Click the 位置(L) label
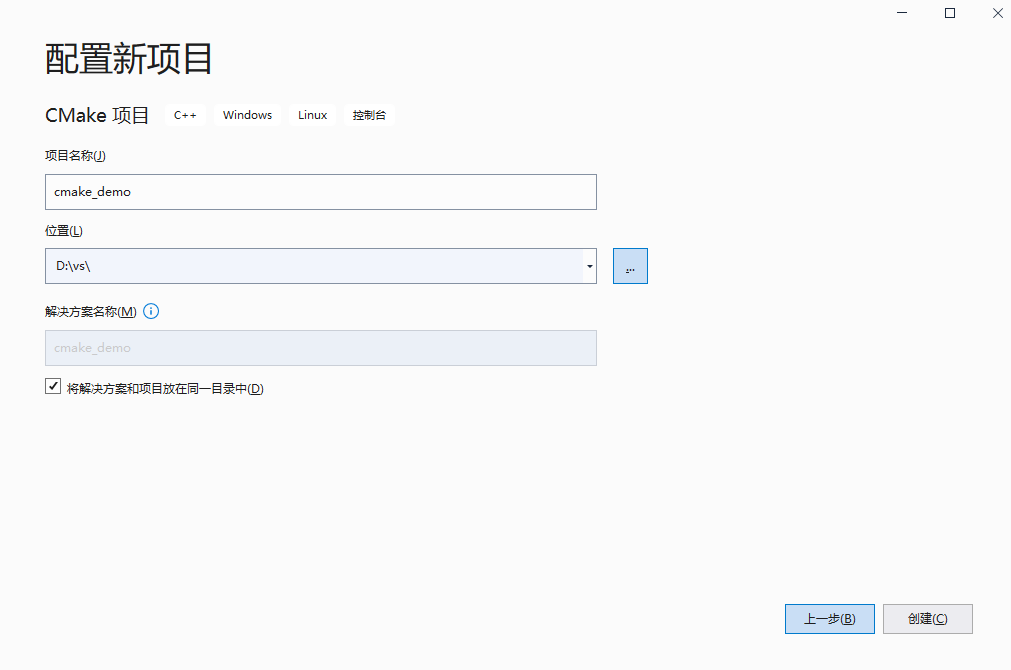Image resolution: width=1011 pixels, height=670 pixels. (x=64, y=230)
